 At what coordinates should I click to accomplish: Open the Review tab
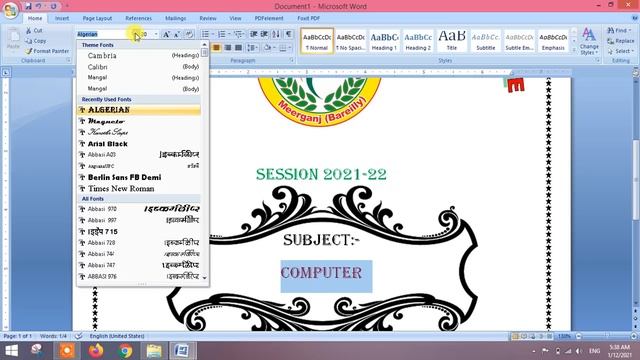click(208, 18)
